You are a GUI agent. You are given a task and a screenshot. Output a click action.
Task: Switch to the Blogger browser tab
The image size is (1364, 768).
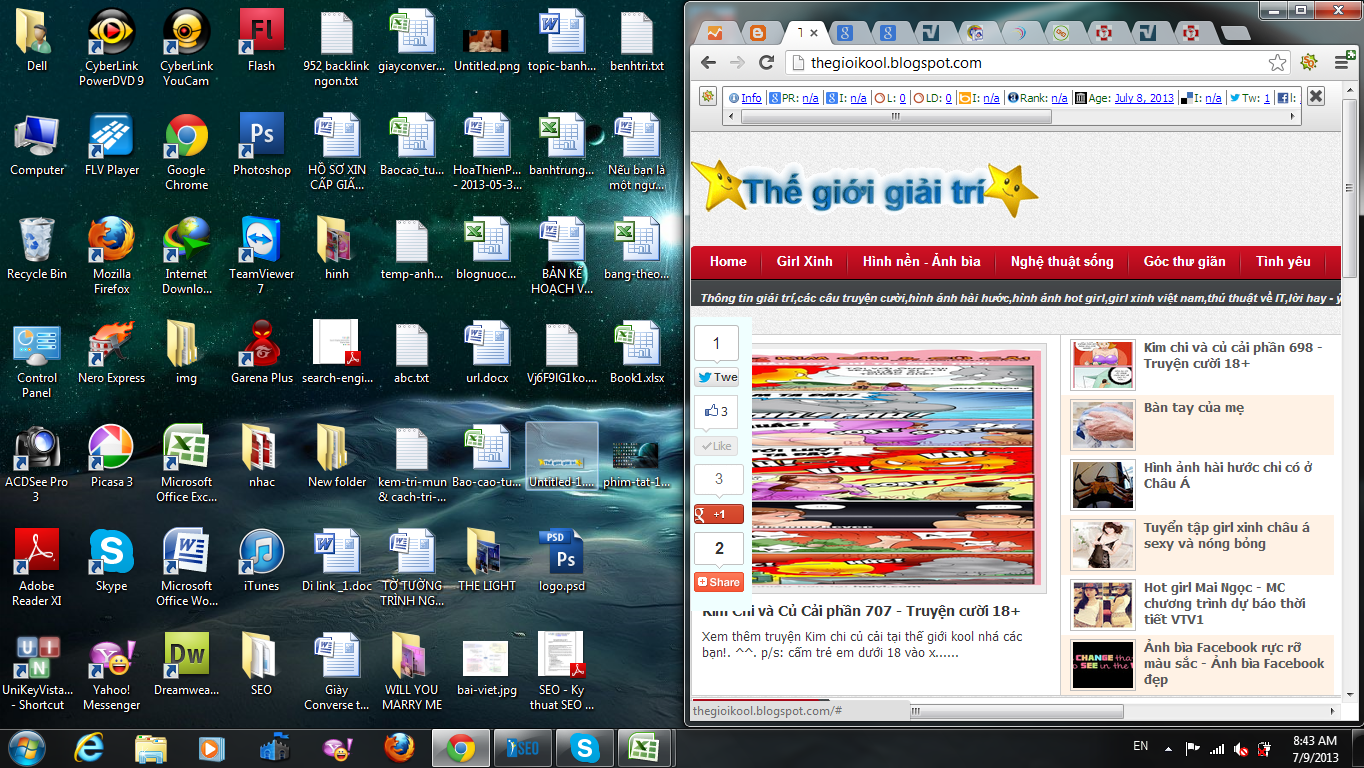[758, 31]
